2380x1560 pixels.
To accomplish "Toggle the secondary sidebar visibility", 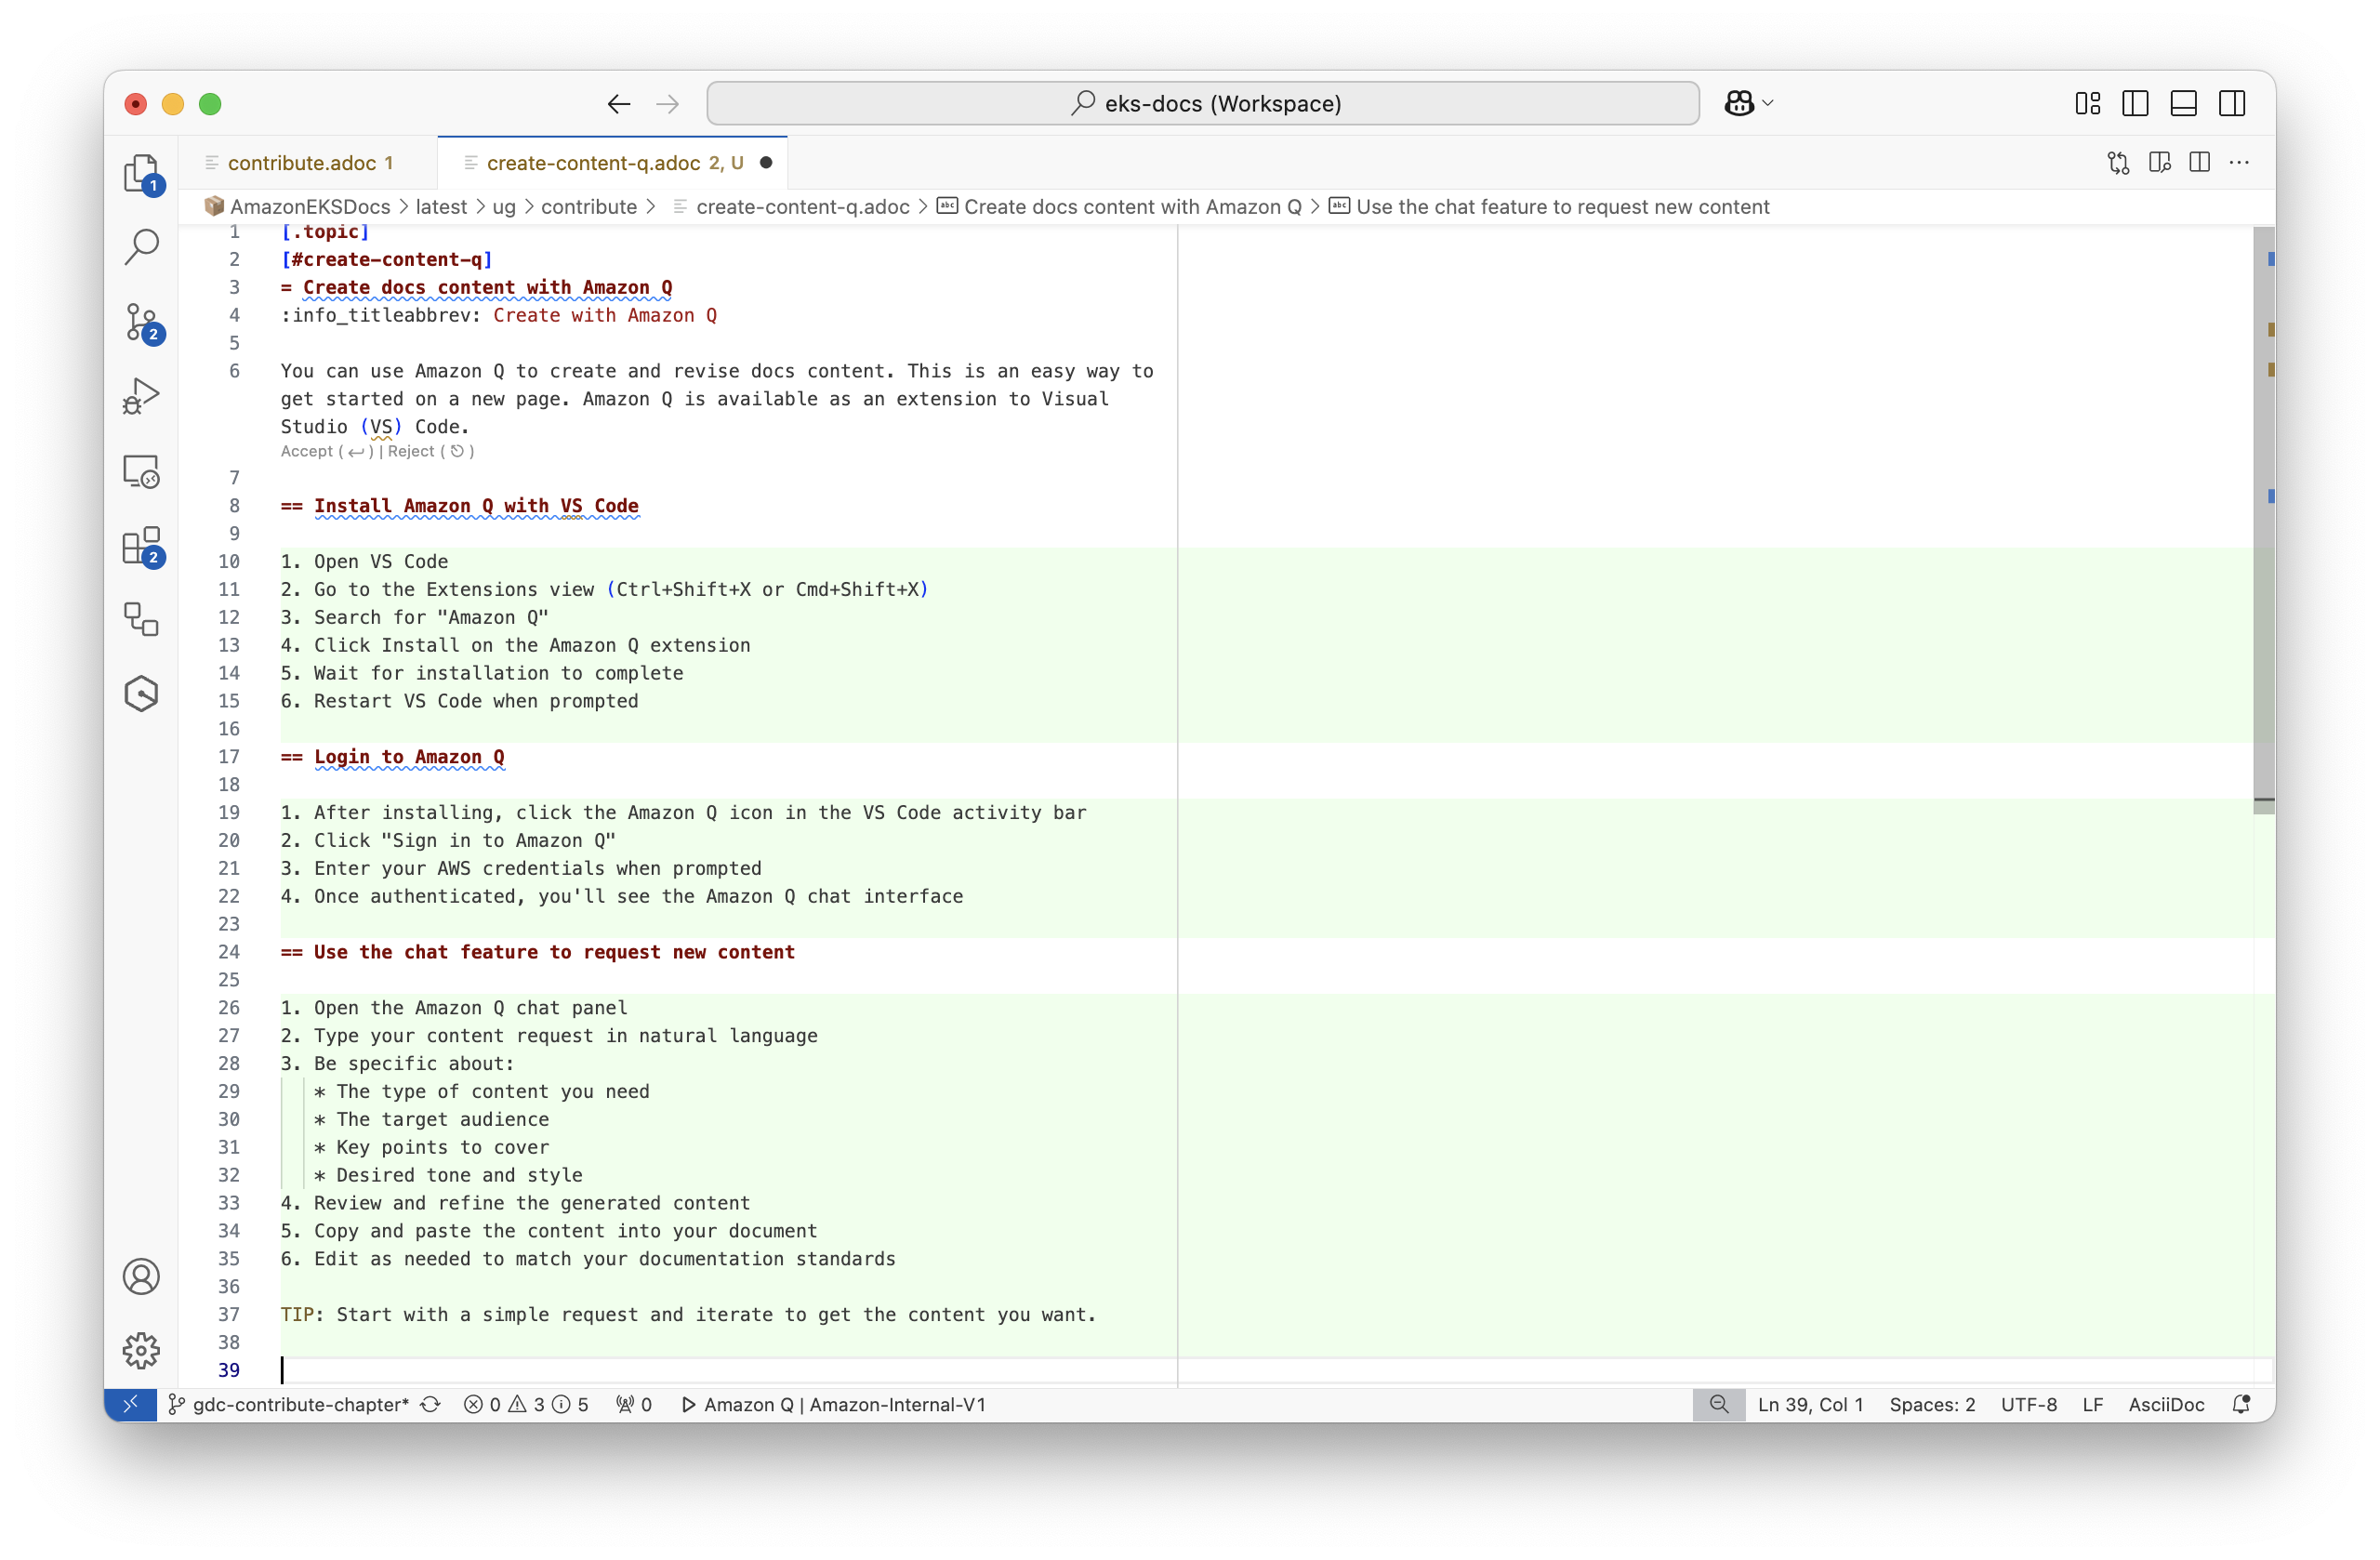I will click(x=2232, y=103).
